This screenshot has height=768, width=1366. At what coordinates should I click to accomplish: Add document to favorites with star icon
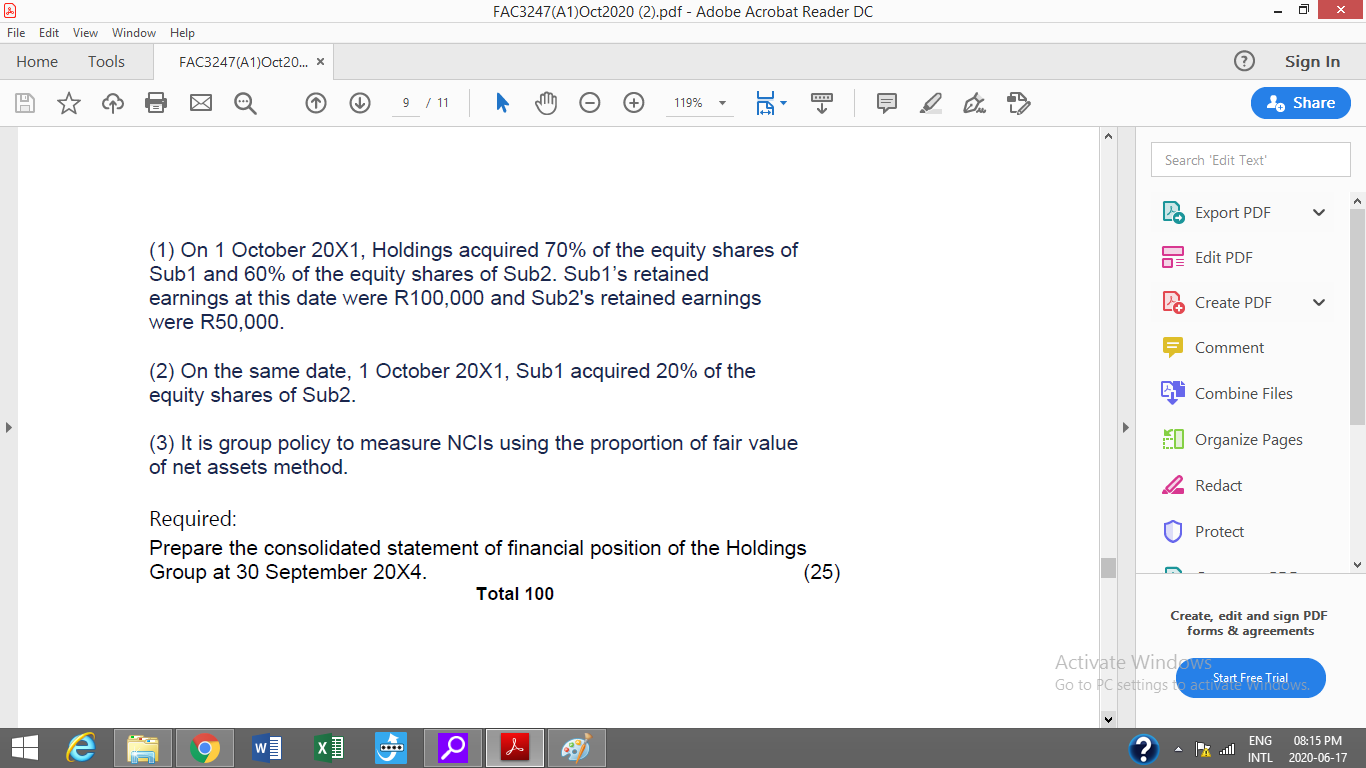(x=68, y=103)
